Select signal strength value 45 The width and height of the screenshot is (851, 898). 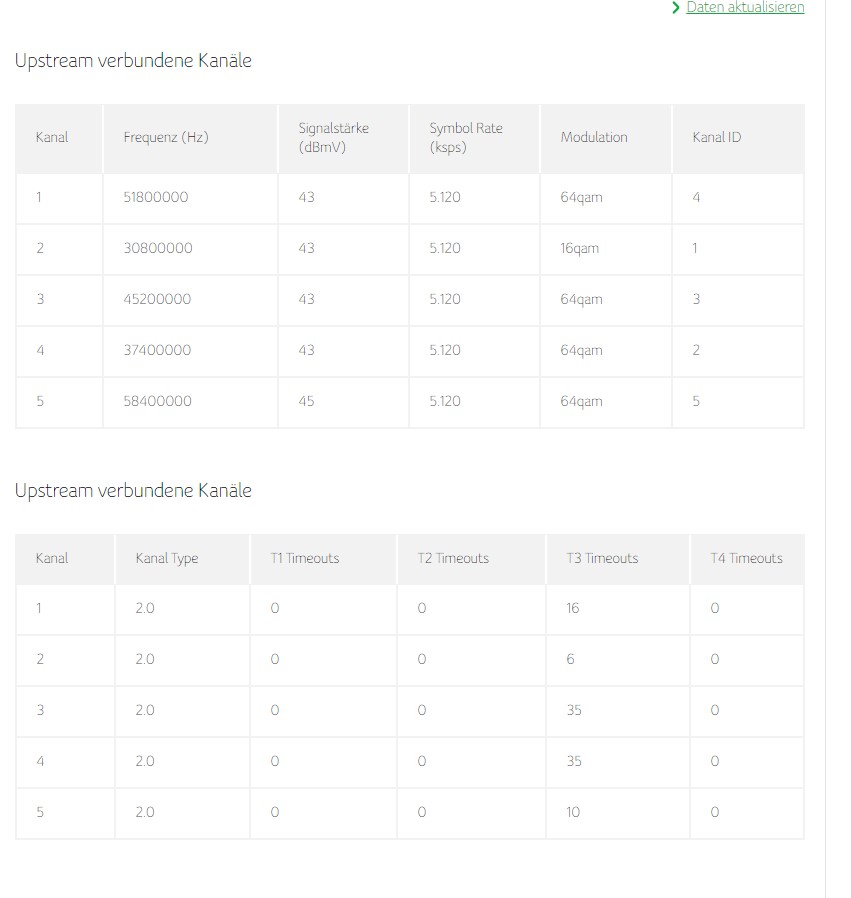(306, 401)
